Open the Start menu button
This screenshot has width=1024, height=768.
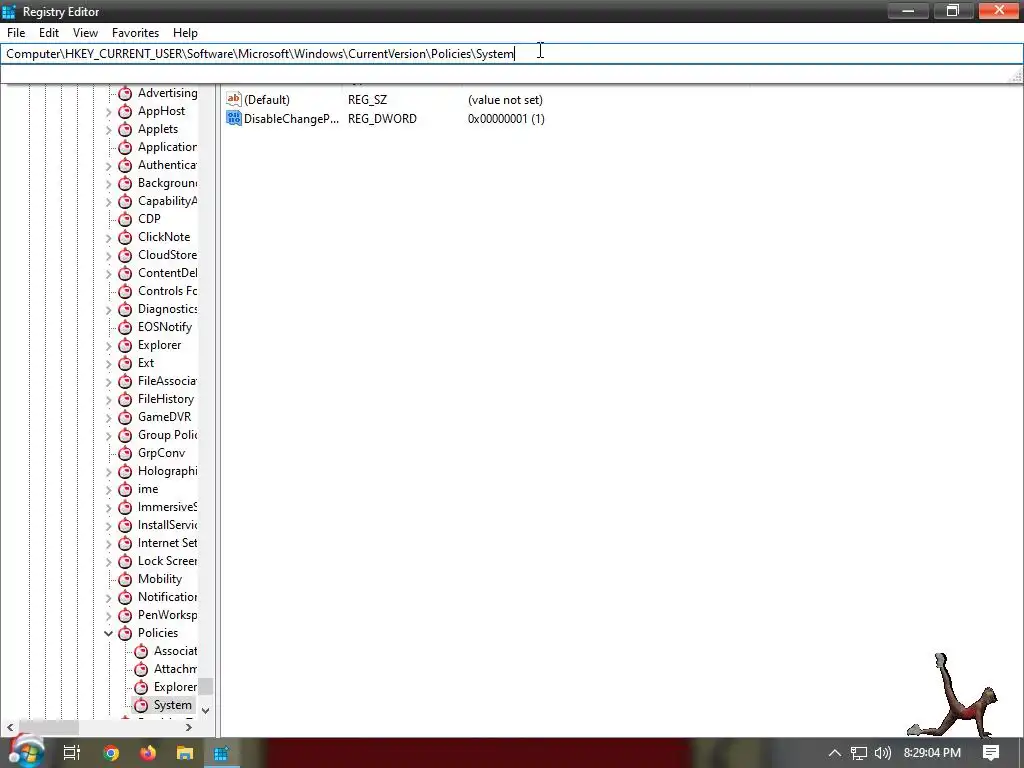pos(25,752)
